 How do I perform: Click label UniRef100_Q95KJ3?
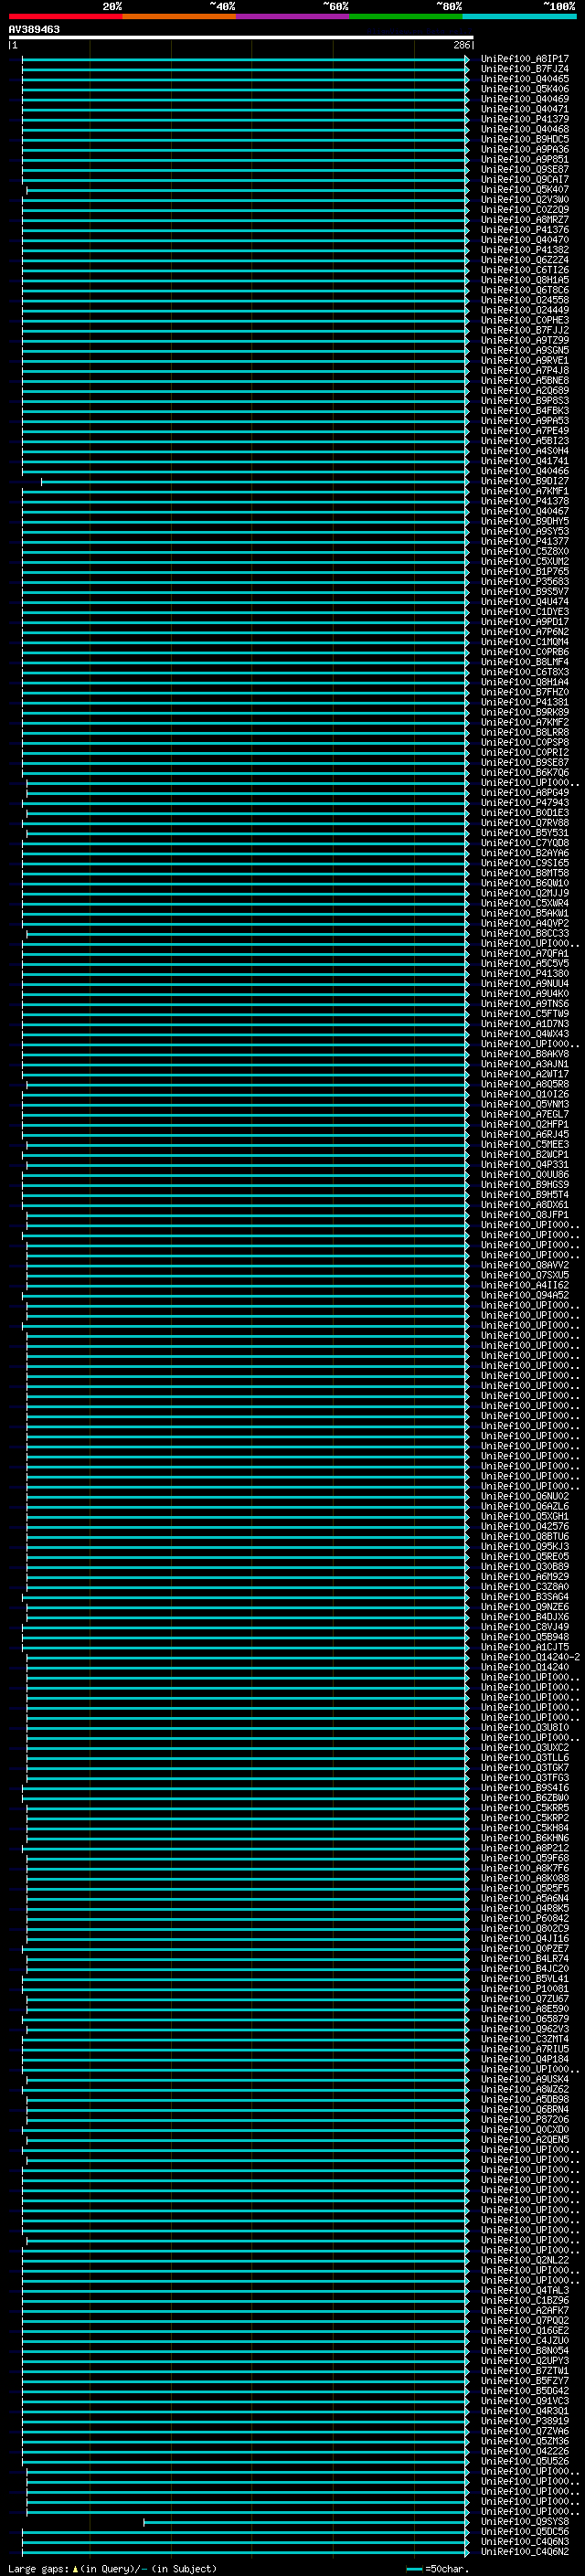524,1546
